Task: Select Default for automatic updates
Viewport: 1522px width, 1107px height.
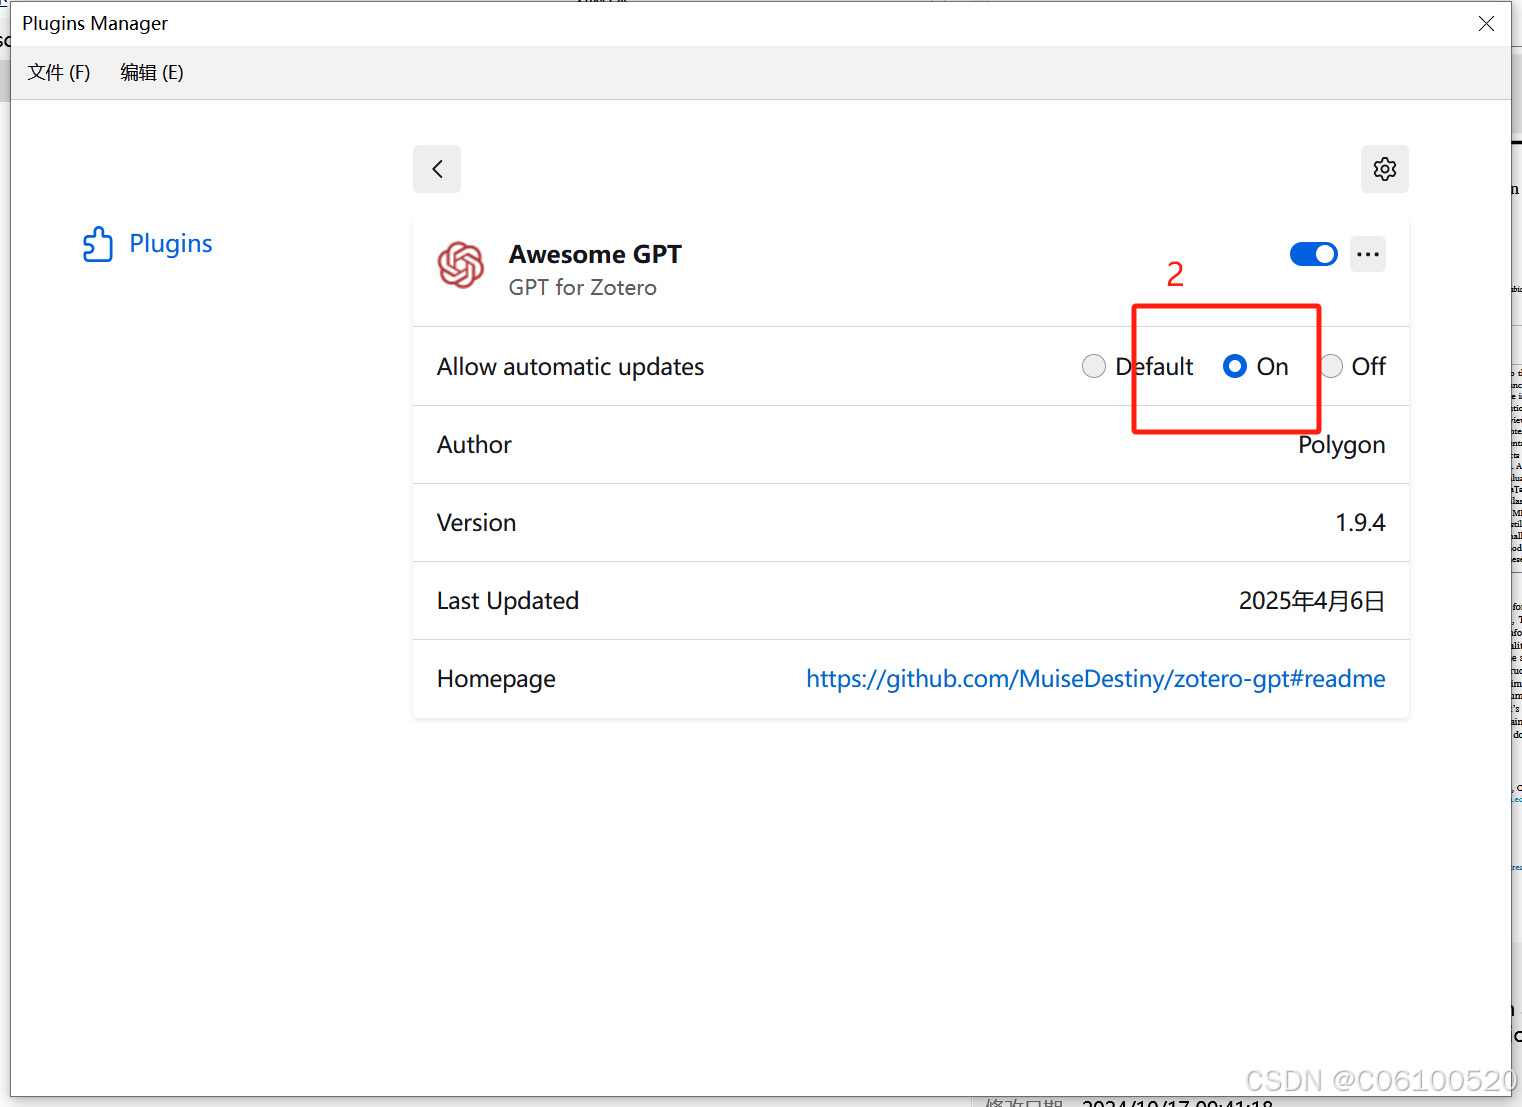Action: pos(1094,366)
